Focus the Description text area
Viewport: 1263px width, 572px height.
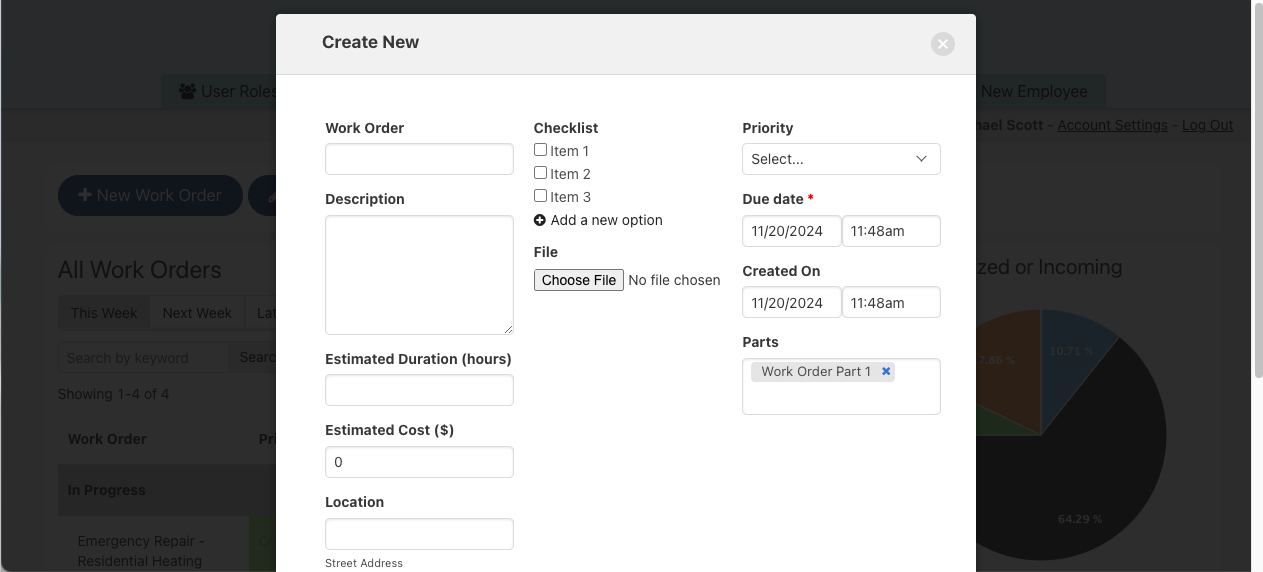(x=419, y=275)
